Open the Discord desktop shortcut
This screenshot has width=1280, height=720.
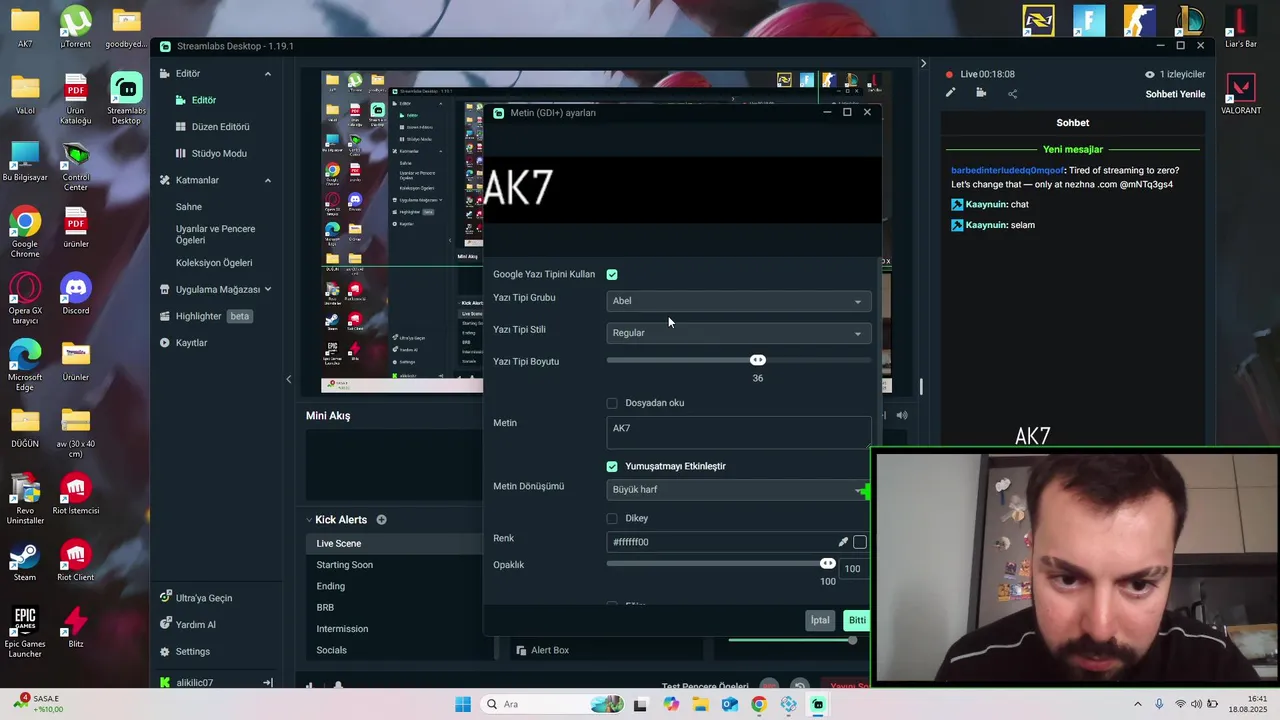[x=76, y=294]
